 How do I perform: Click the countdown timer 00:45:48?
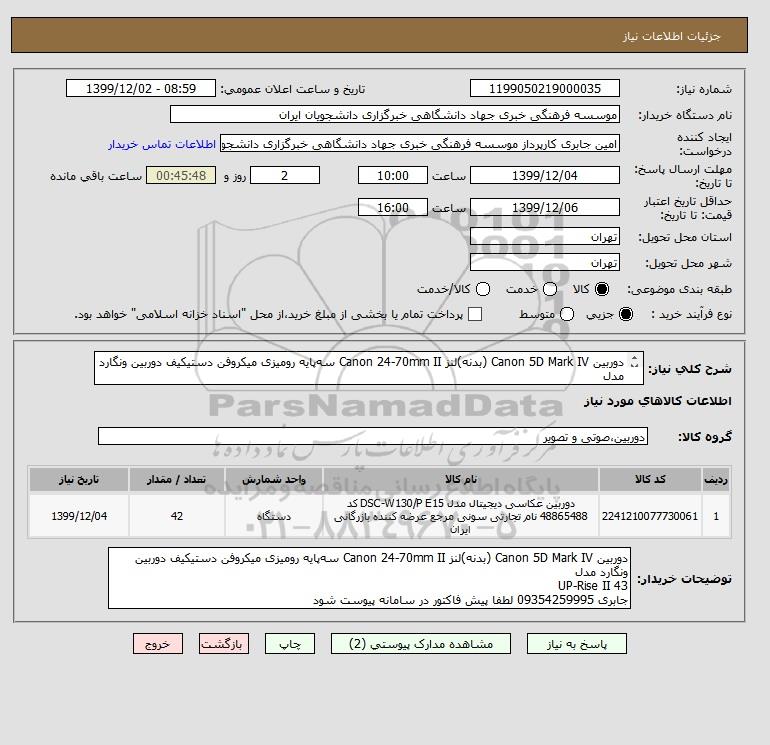(181, 175)
